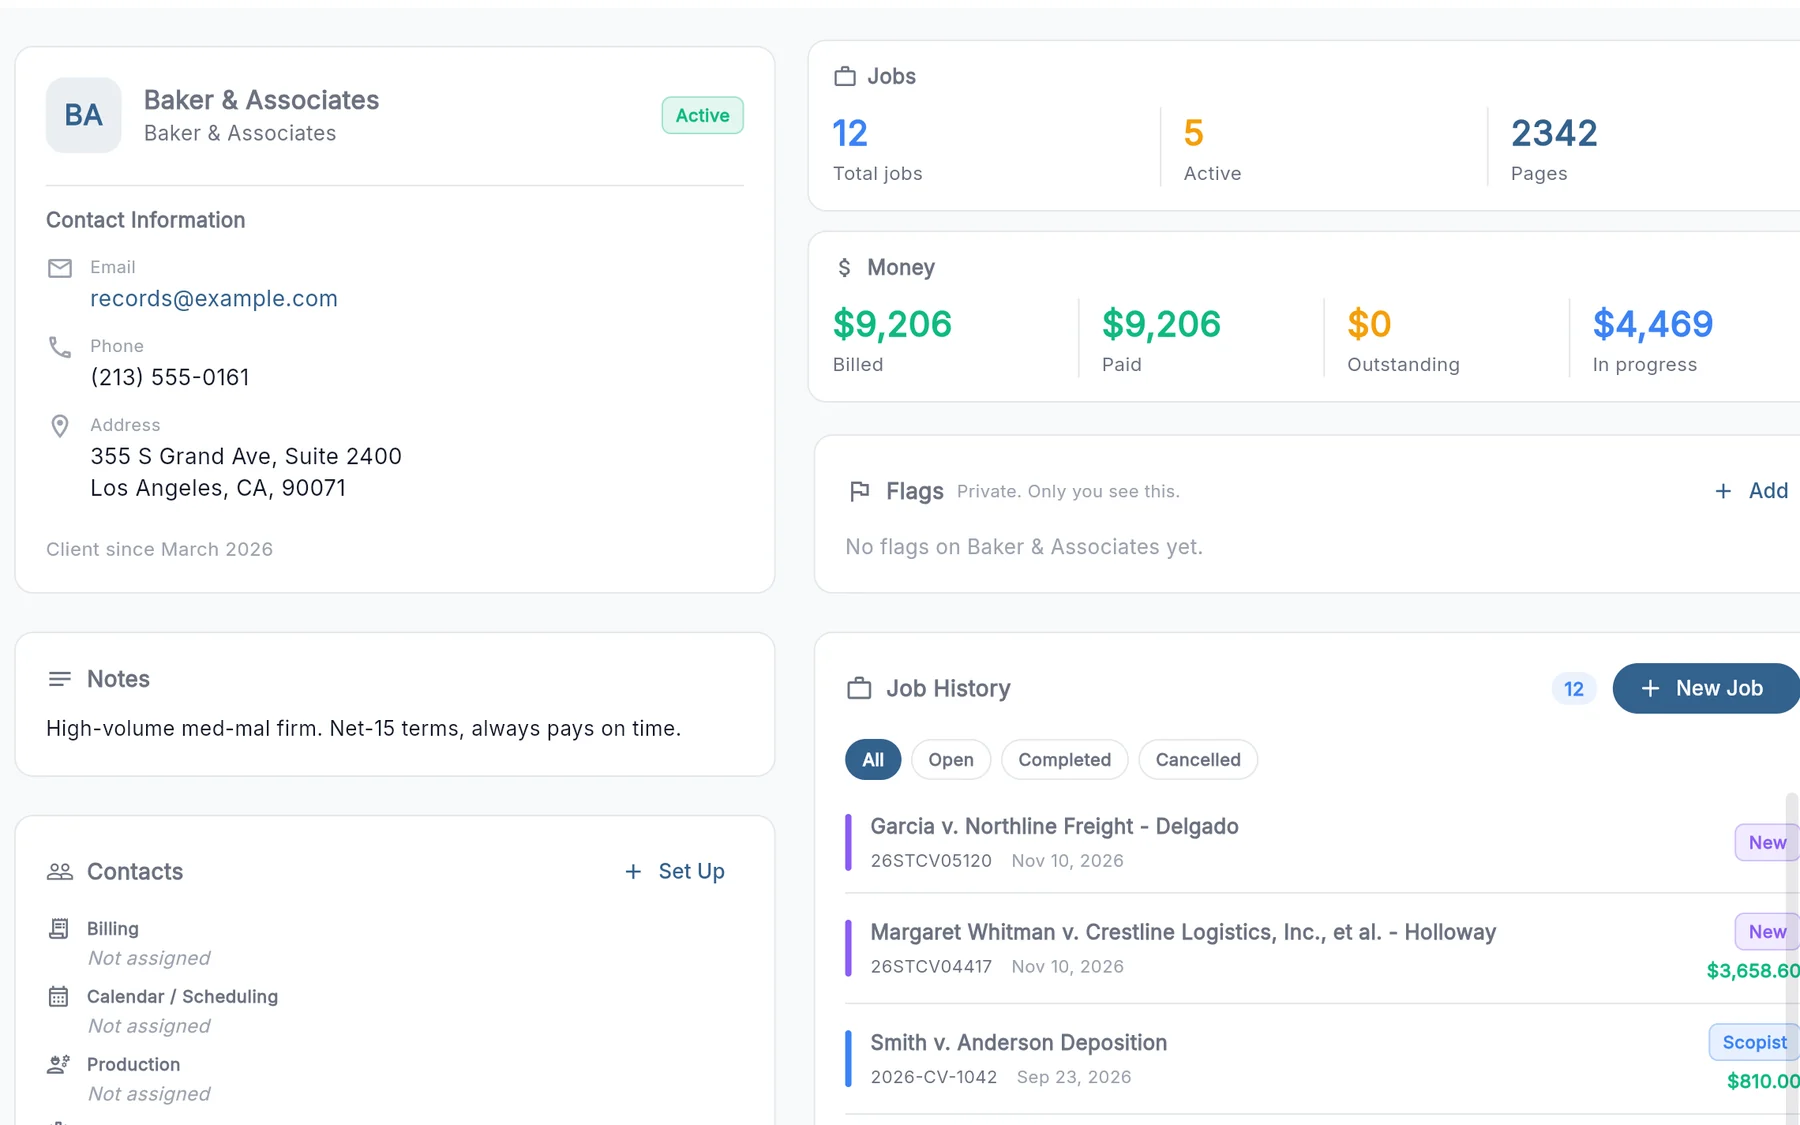Click the Billing receipt icon

[59, 929]
